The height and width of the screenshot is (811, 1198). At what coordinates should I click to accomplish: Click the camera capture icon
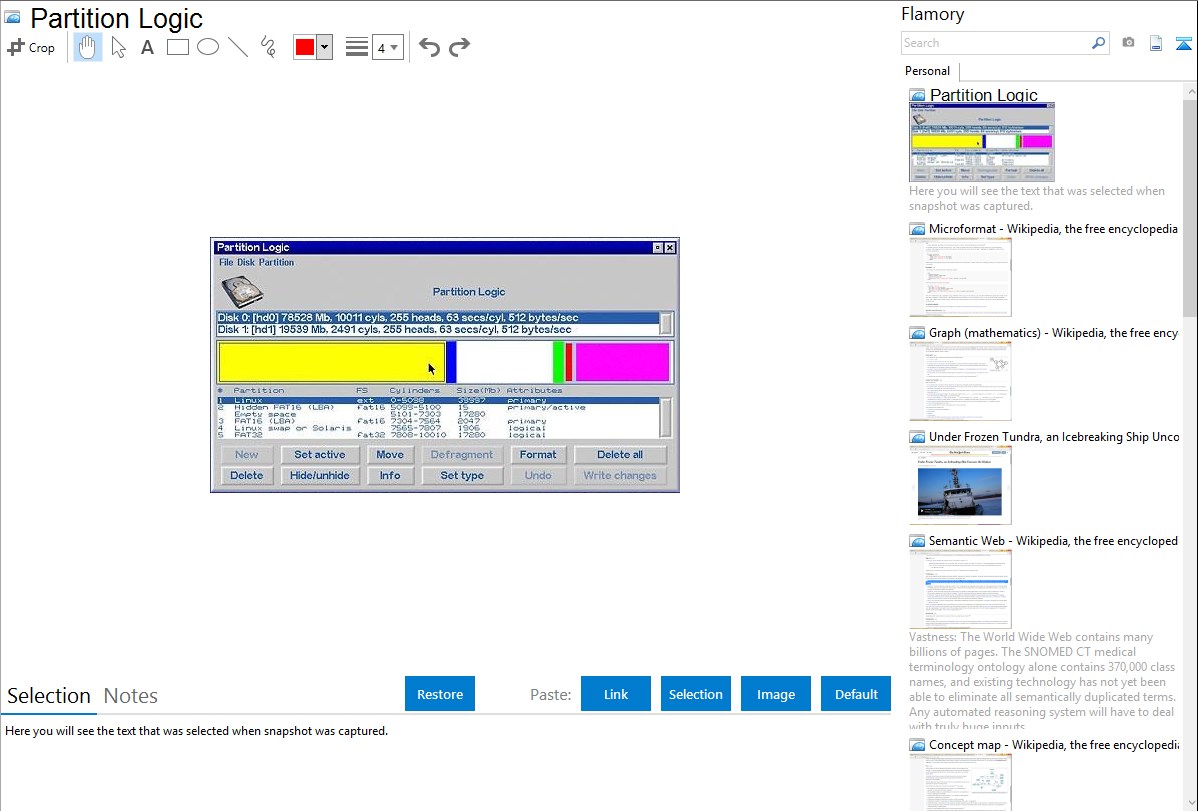(x=1128, y=43)
